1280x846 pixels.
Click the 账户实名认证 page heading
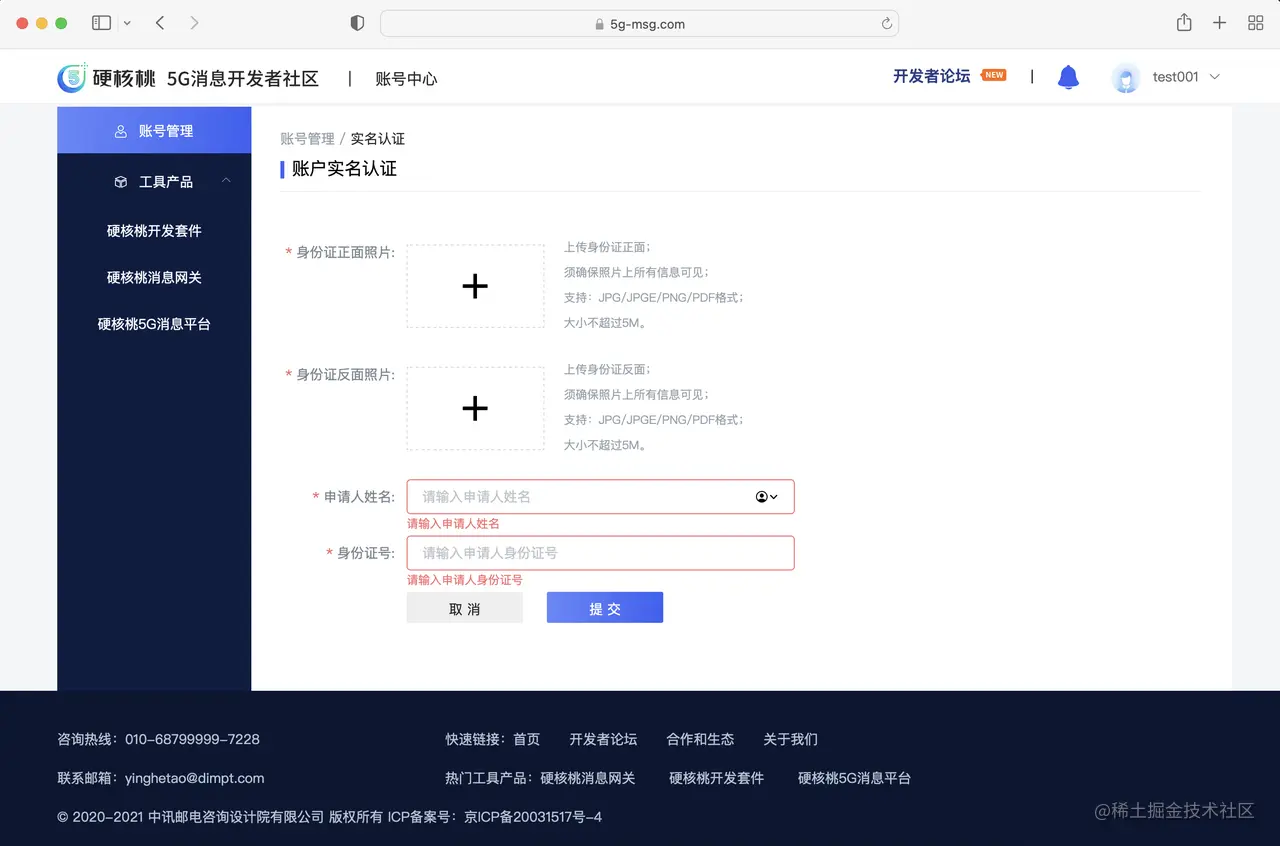(x=344, y=169)
